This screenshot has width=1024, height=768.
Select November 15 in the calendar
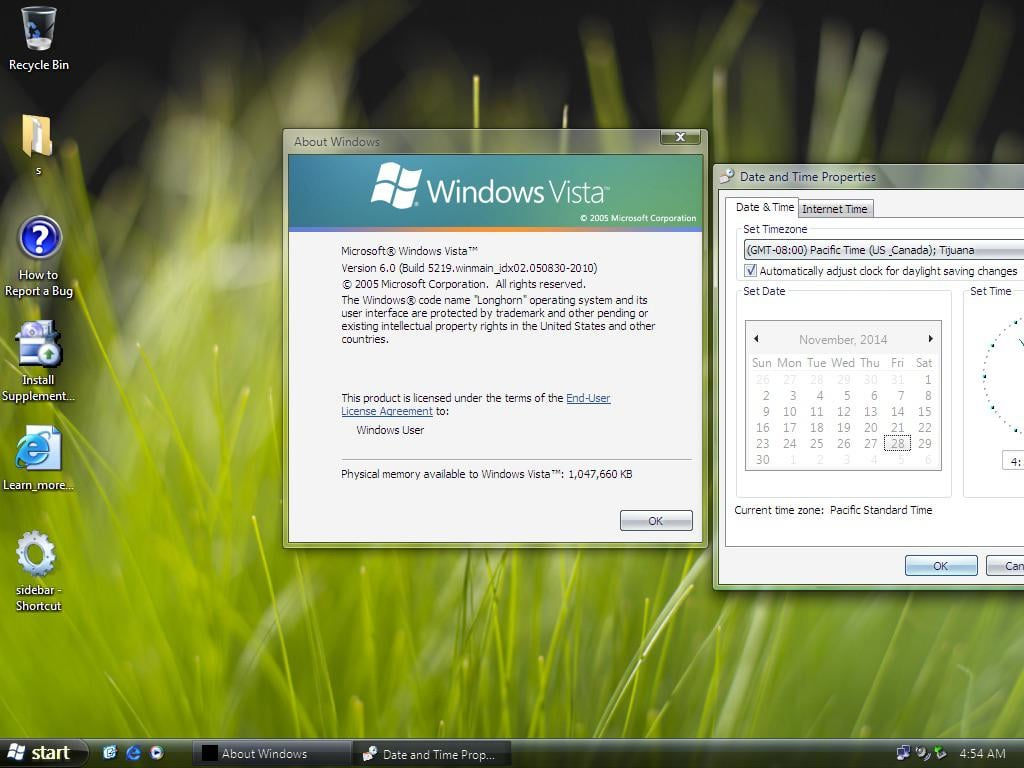924,411
